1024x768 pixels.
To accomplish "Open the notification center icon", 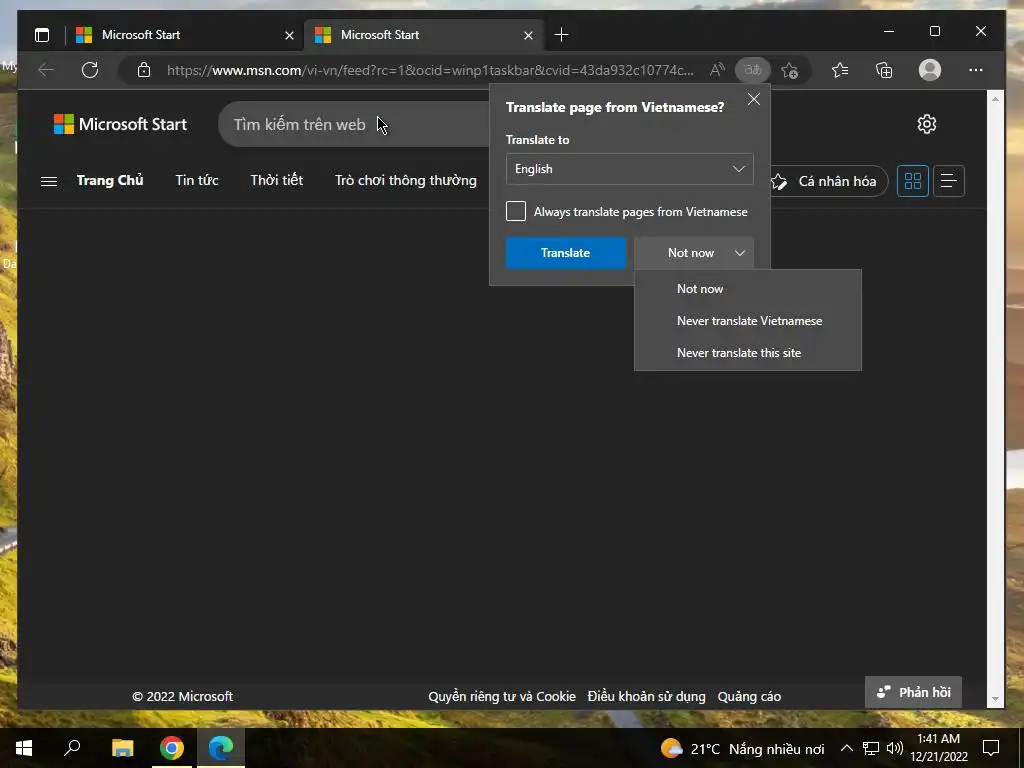I will 991,748.
